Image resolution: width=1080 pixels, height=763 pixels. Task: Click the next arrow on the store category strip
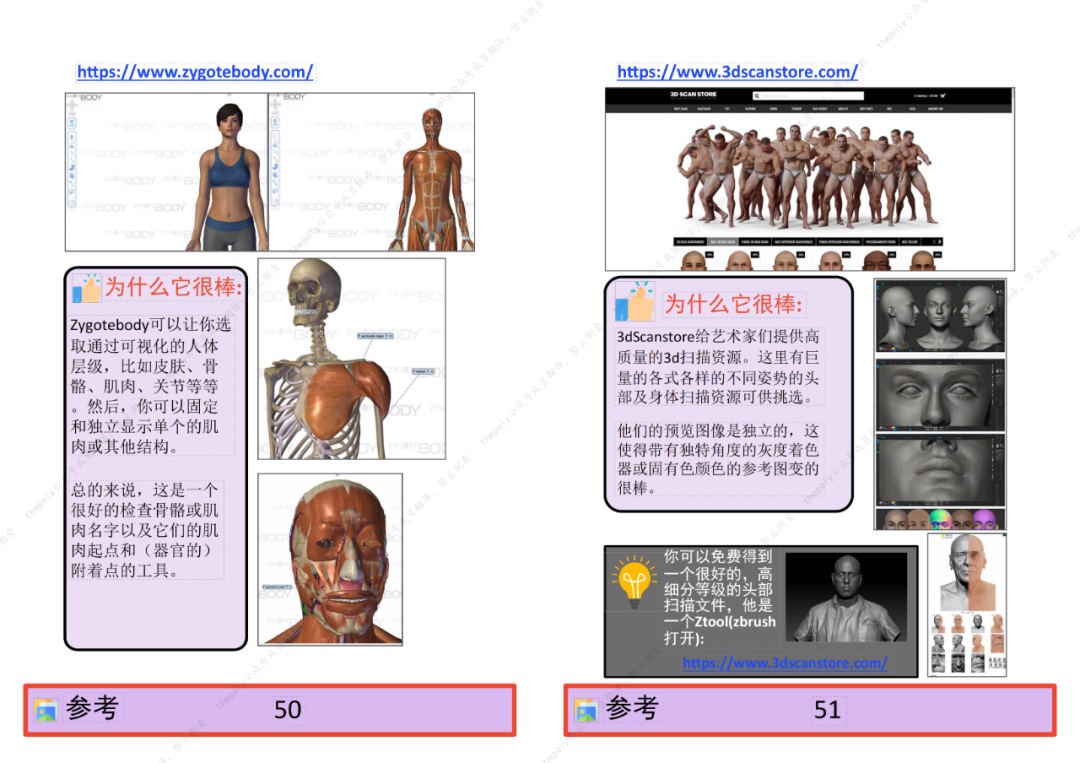tap(938, 242)
